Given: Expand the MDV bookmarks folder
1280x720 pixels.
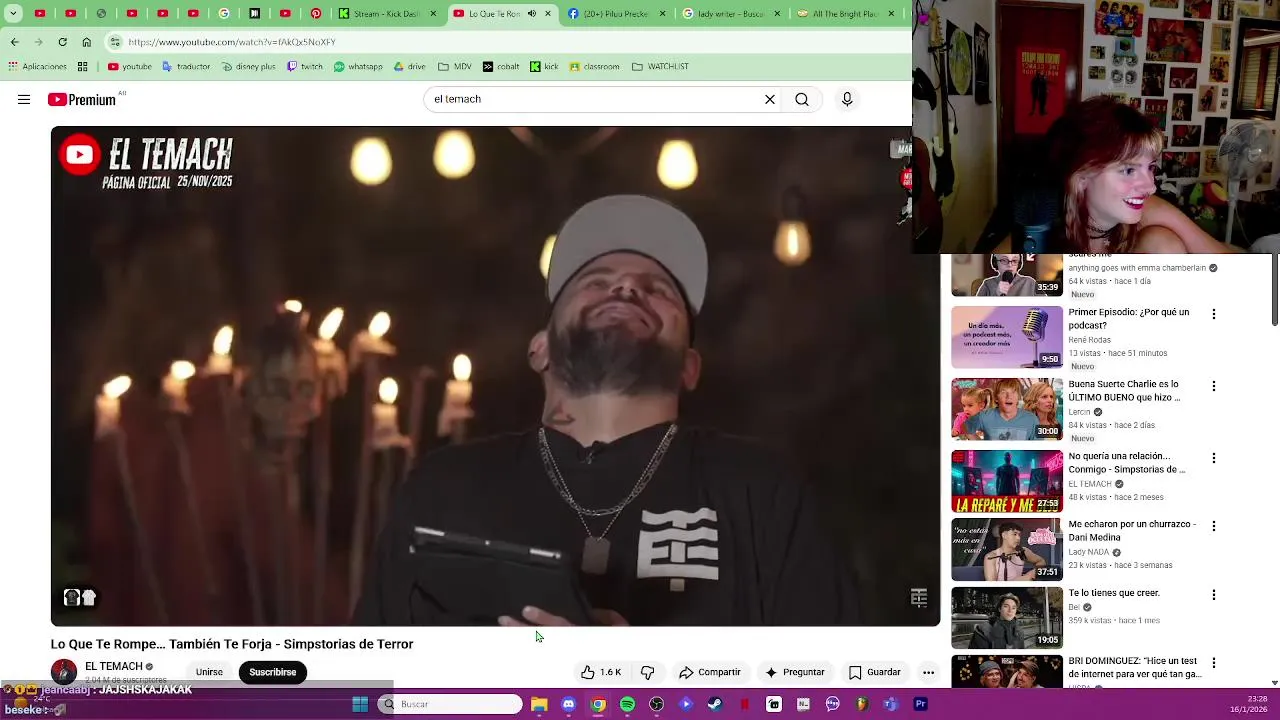Looking at the screenshot, I should click(x=454, y=67).
